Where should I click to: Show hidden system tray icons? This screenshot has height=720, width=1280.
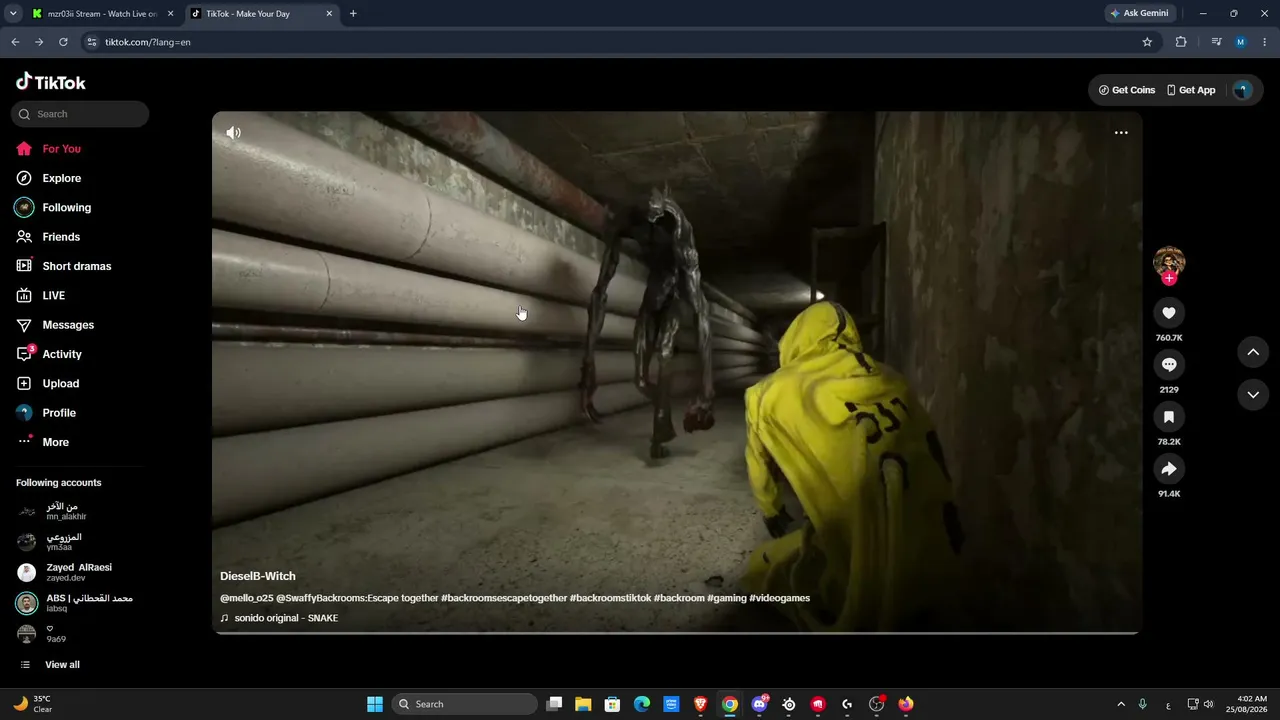click(x=1121, y=704)
